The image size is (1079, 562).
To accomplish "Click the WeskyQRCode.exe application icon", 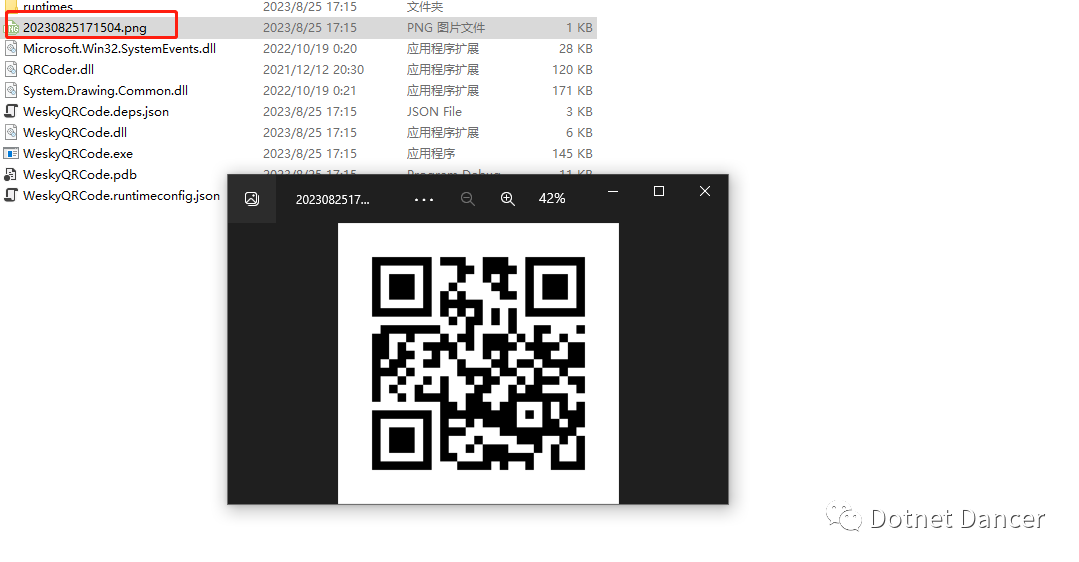I will click(x=11, y=153).
